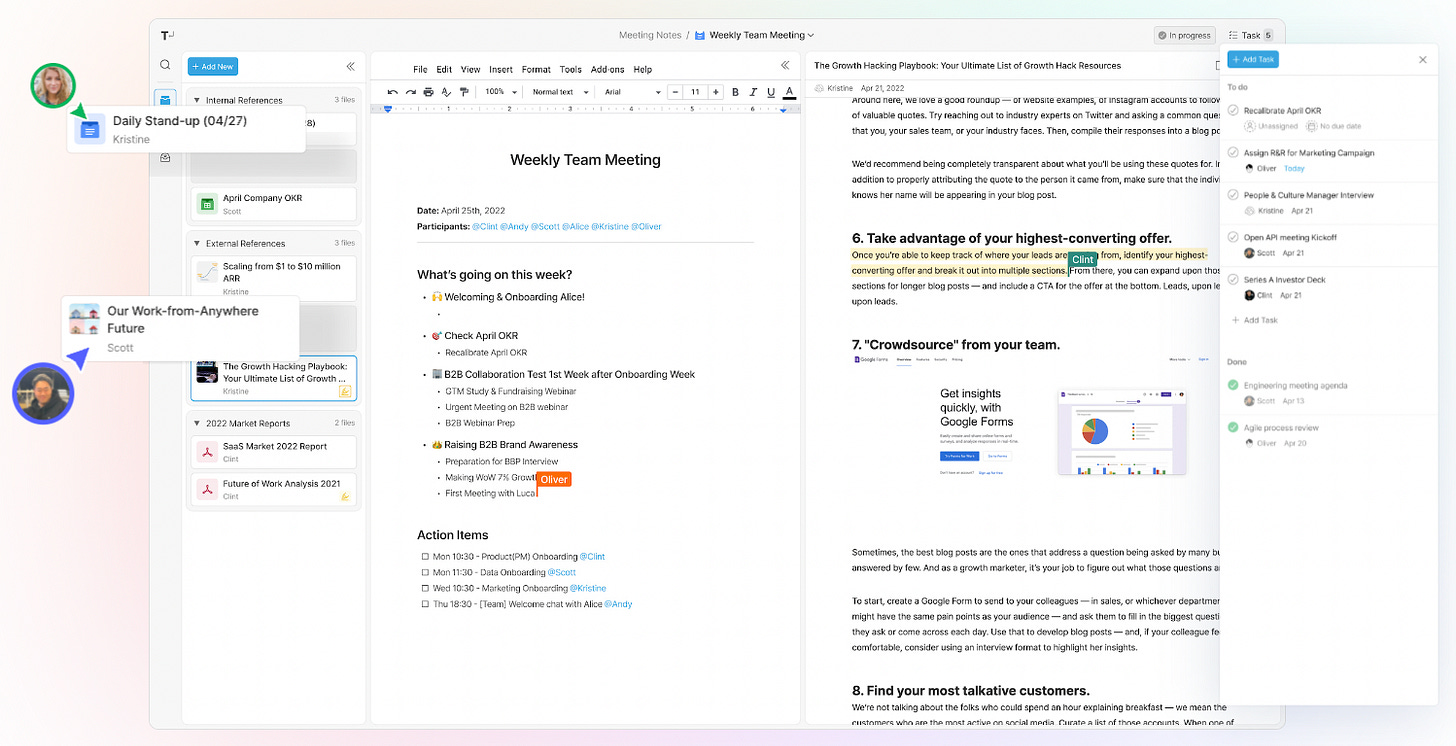The width and height of the screenshot is (1456, 746).
Task: Check off Open API meeting Kickoff task
Action: click(1233, 237)
